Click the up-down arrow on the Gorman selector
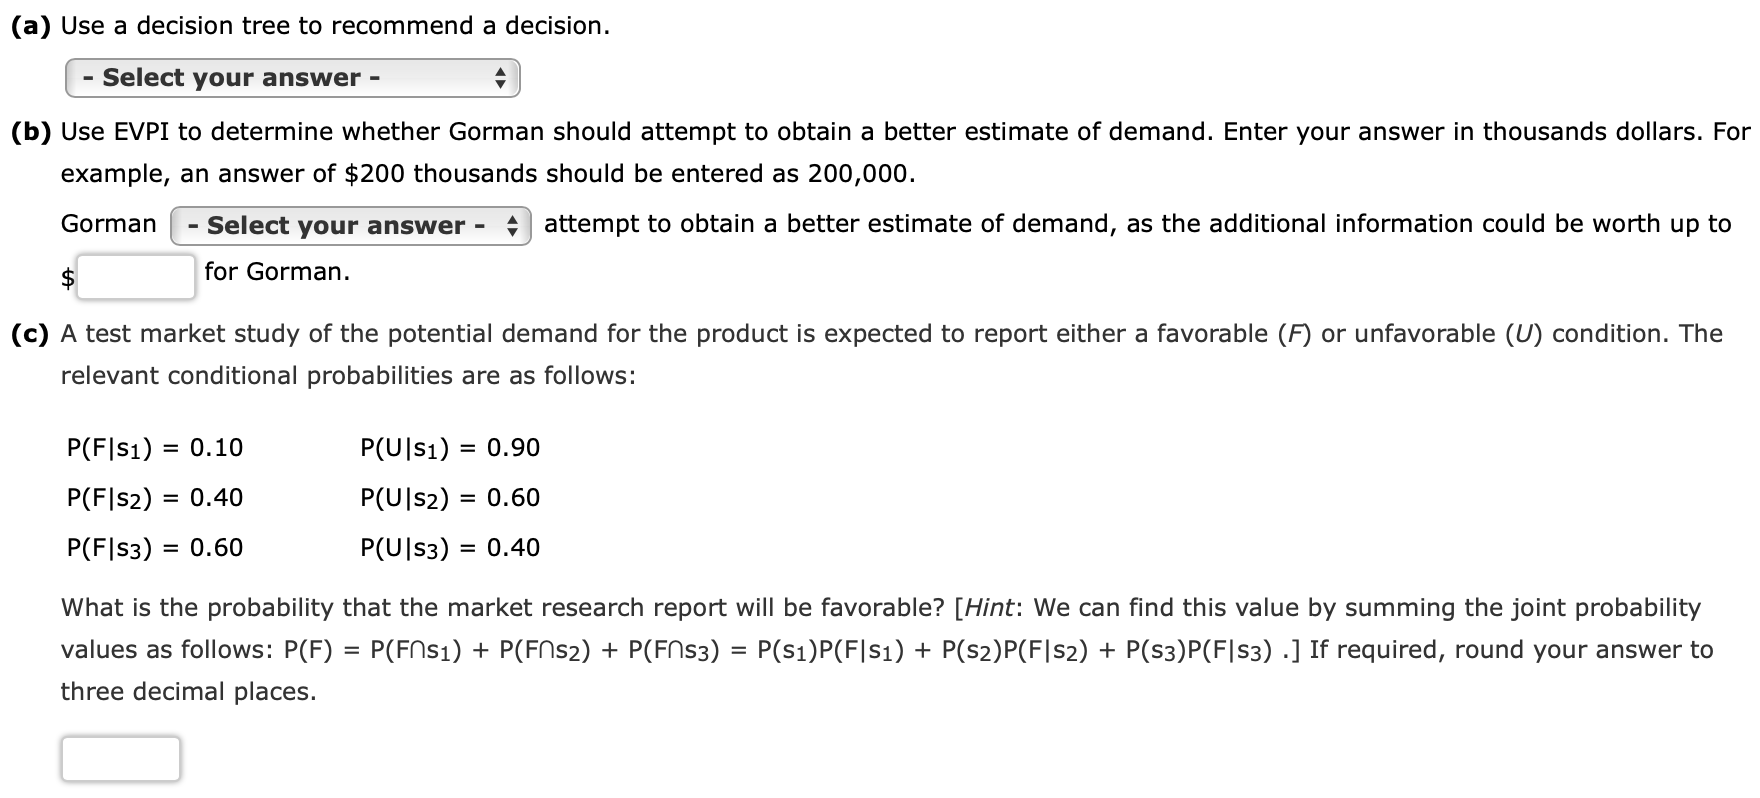 [x=512, y=225]
